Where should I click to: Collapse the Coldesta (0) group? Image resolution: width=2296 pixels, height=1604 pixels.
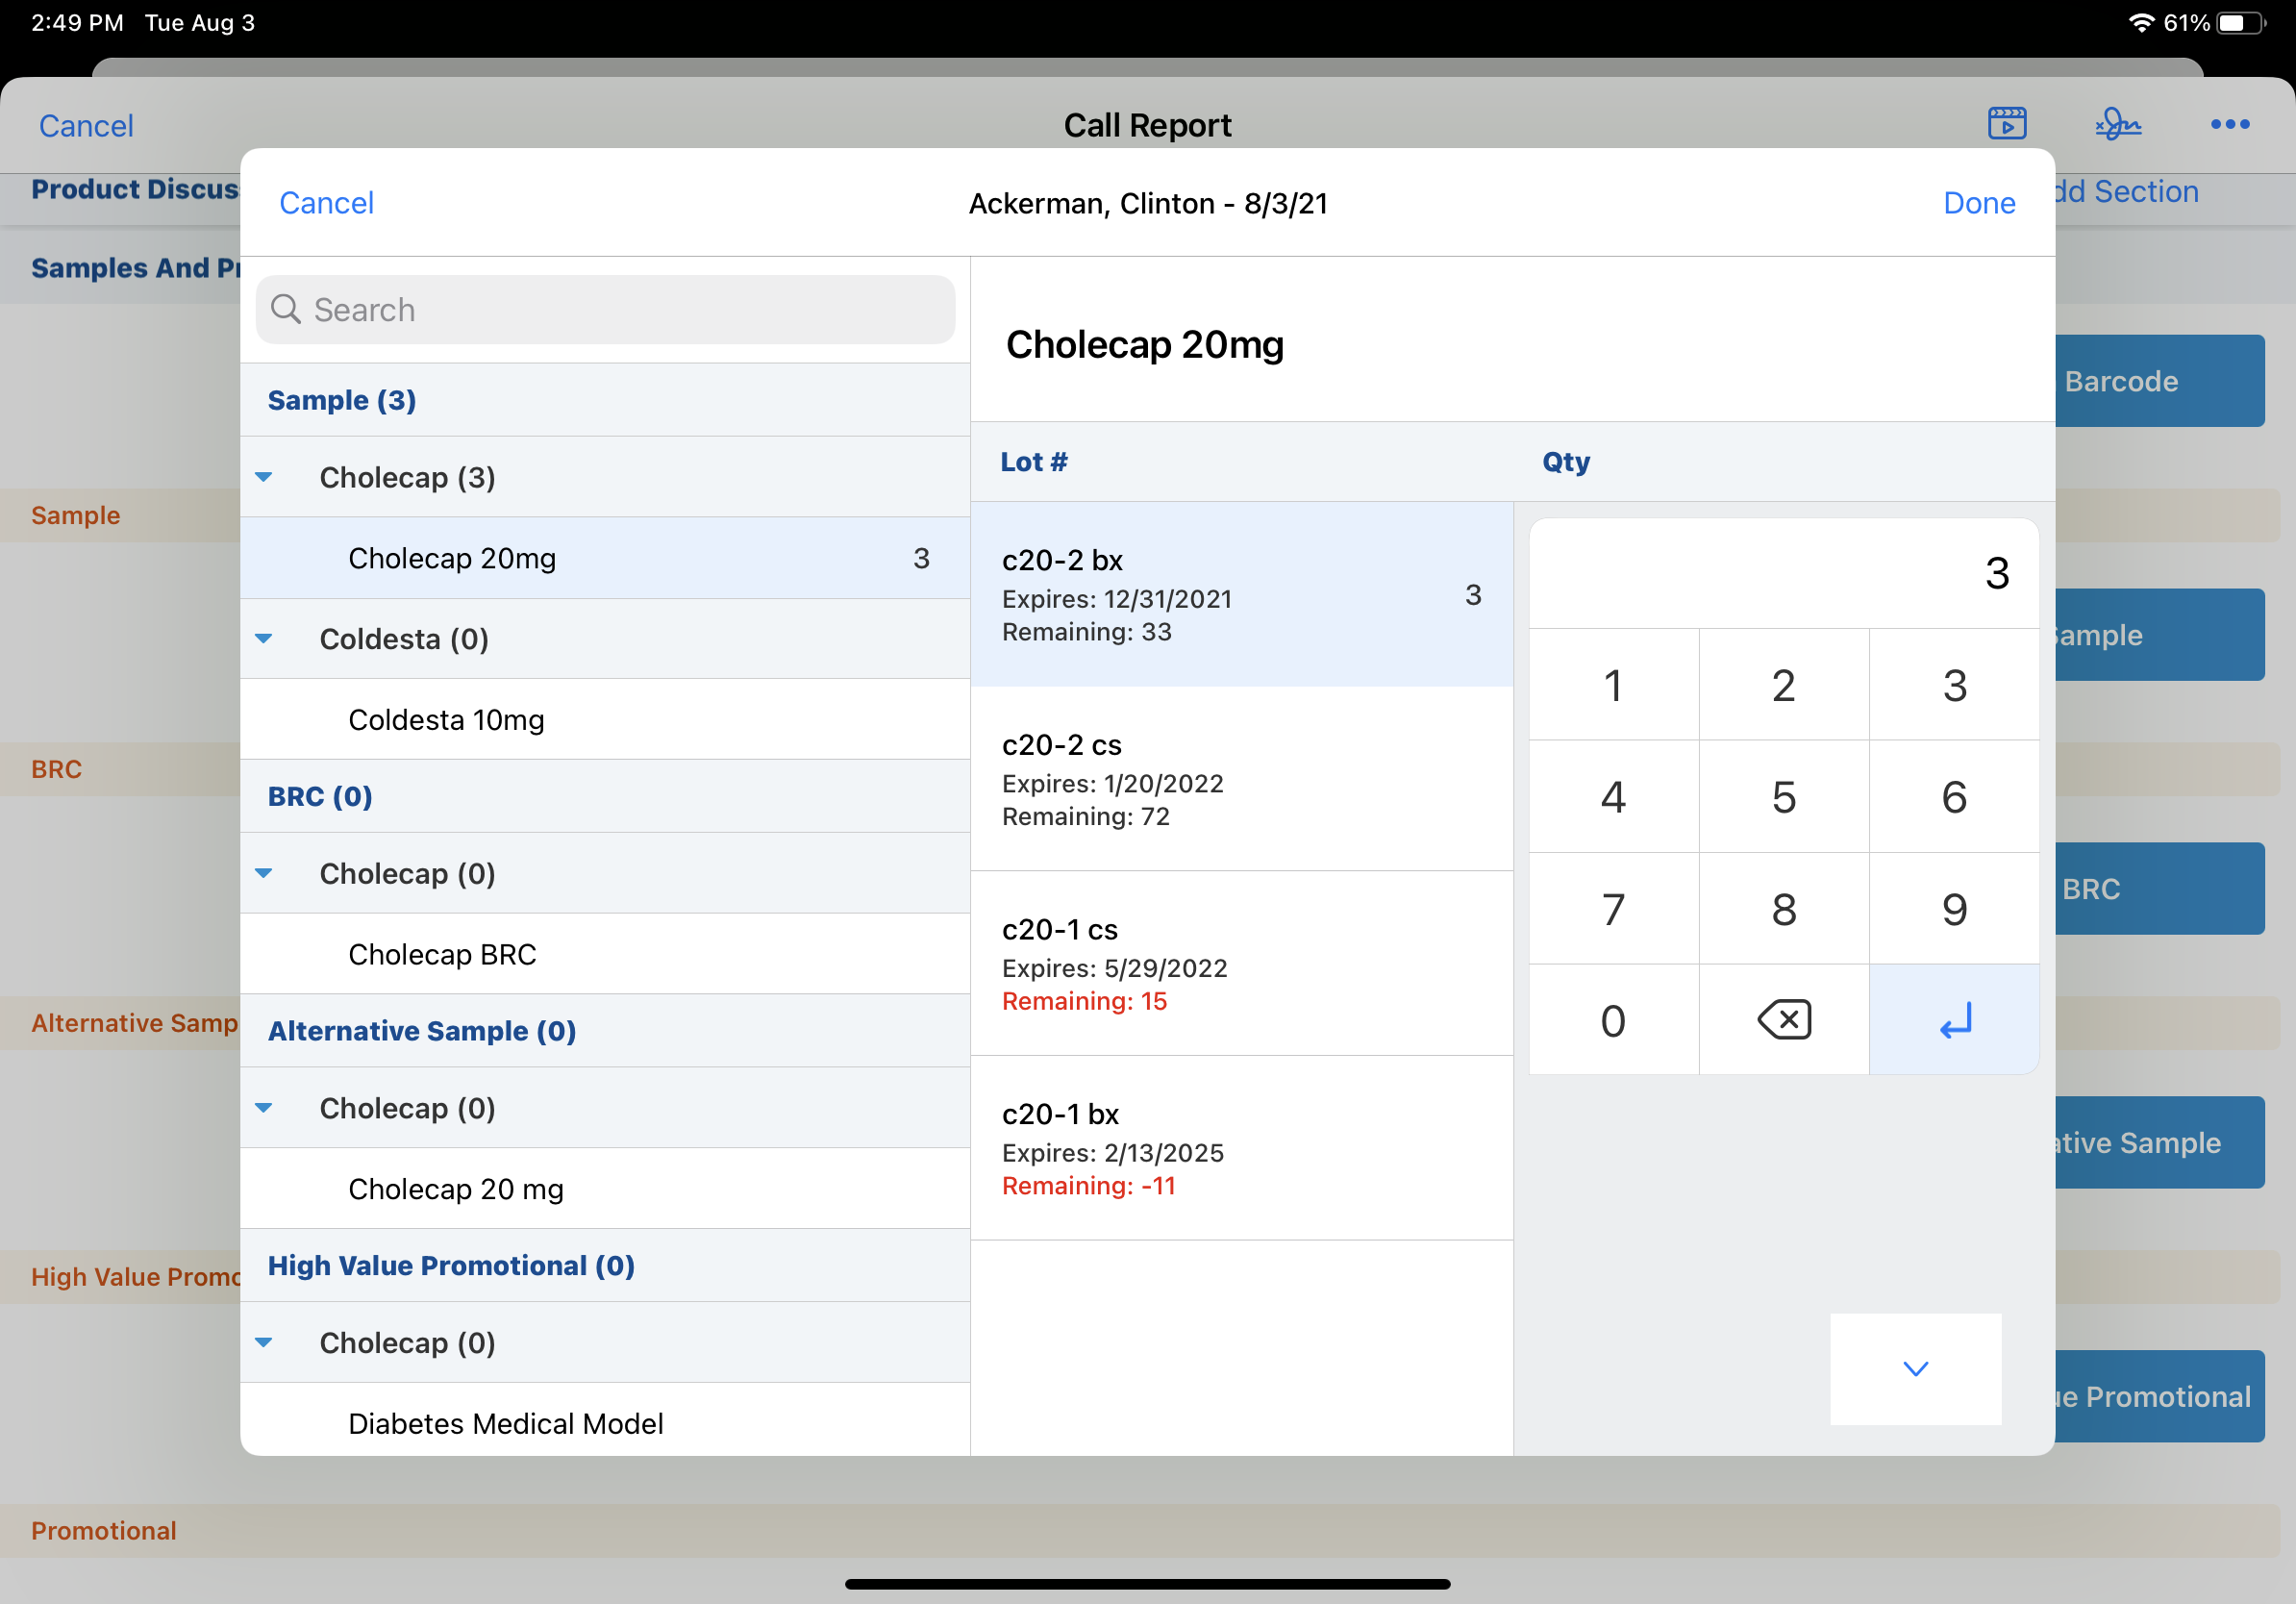(x=264, y=639)
